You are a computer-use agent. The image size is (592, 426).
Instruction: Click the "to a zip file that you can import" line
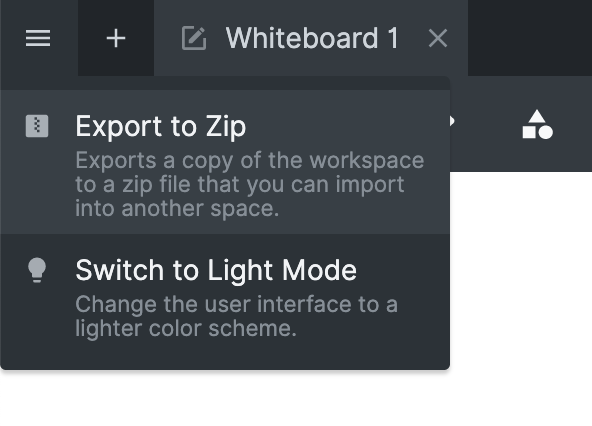(x=240, y=185)
